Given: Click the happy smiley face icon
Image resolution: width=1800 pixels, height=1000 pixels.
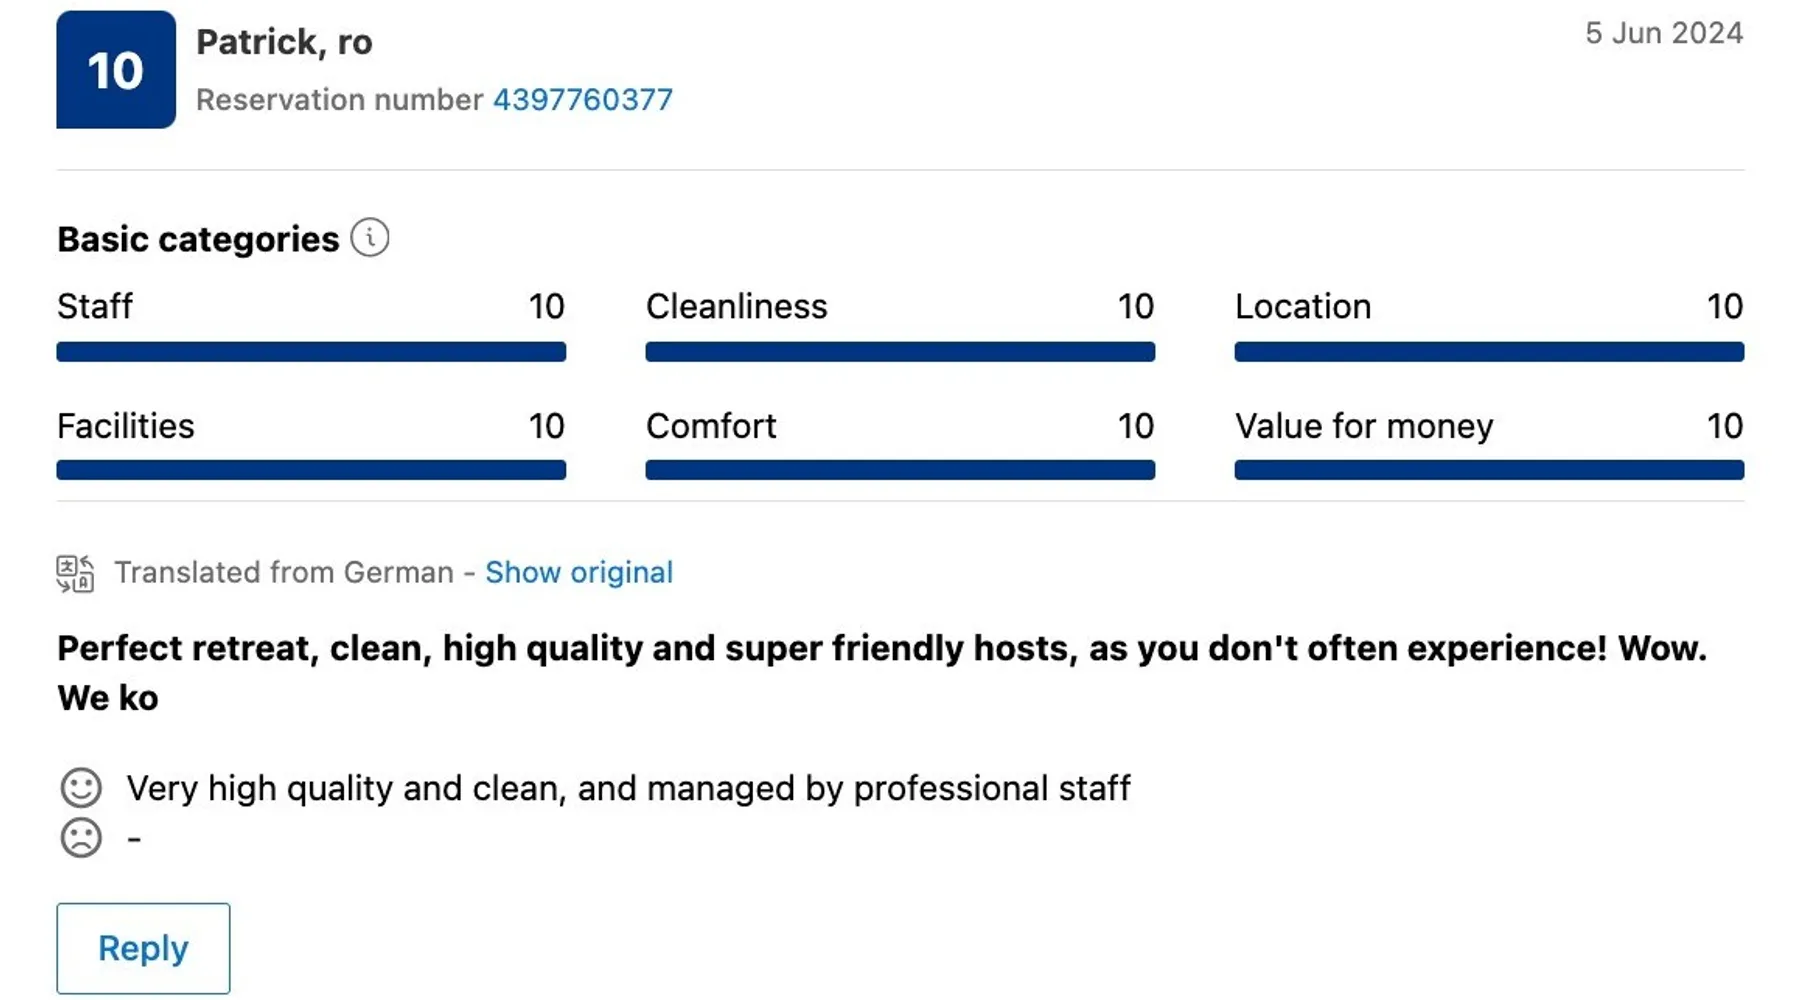Looking at the screenshot, I should point(81,788).
